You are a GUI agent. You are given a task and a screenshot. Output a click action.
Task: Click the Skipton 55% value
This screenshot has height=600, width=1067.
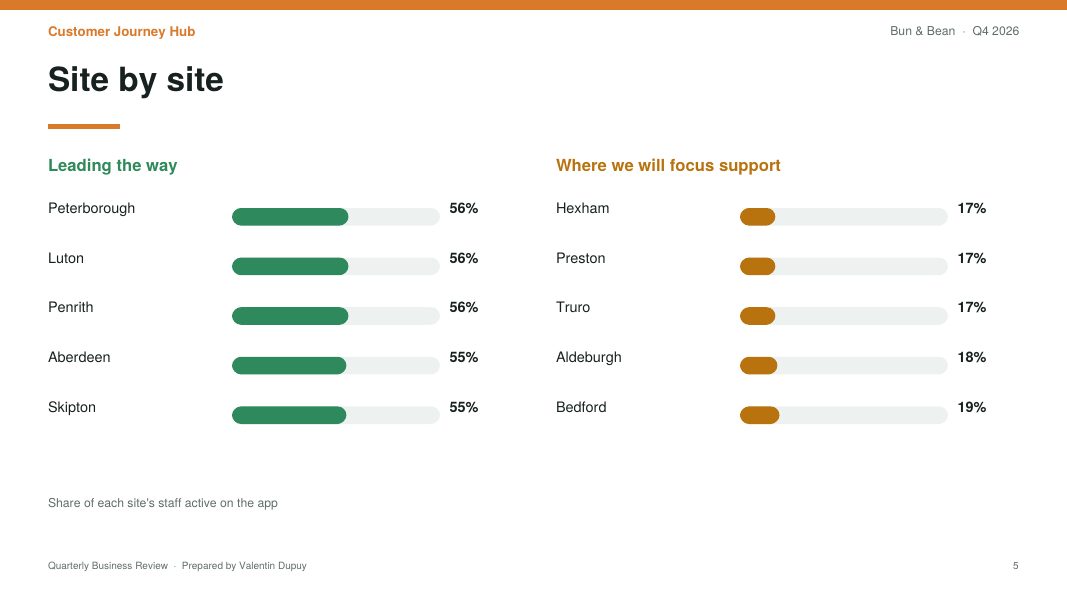click(463, 407)
